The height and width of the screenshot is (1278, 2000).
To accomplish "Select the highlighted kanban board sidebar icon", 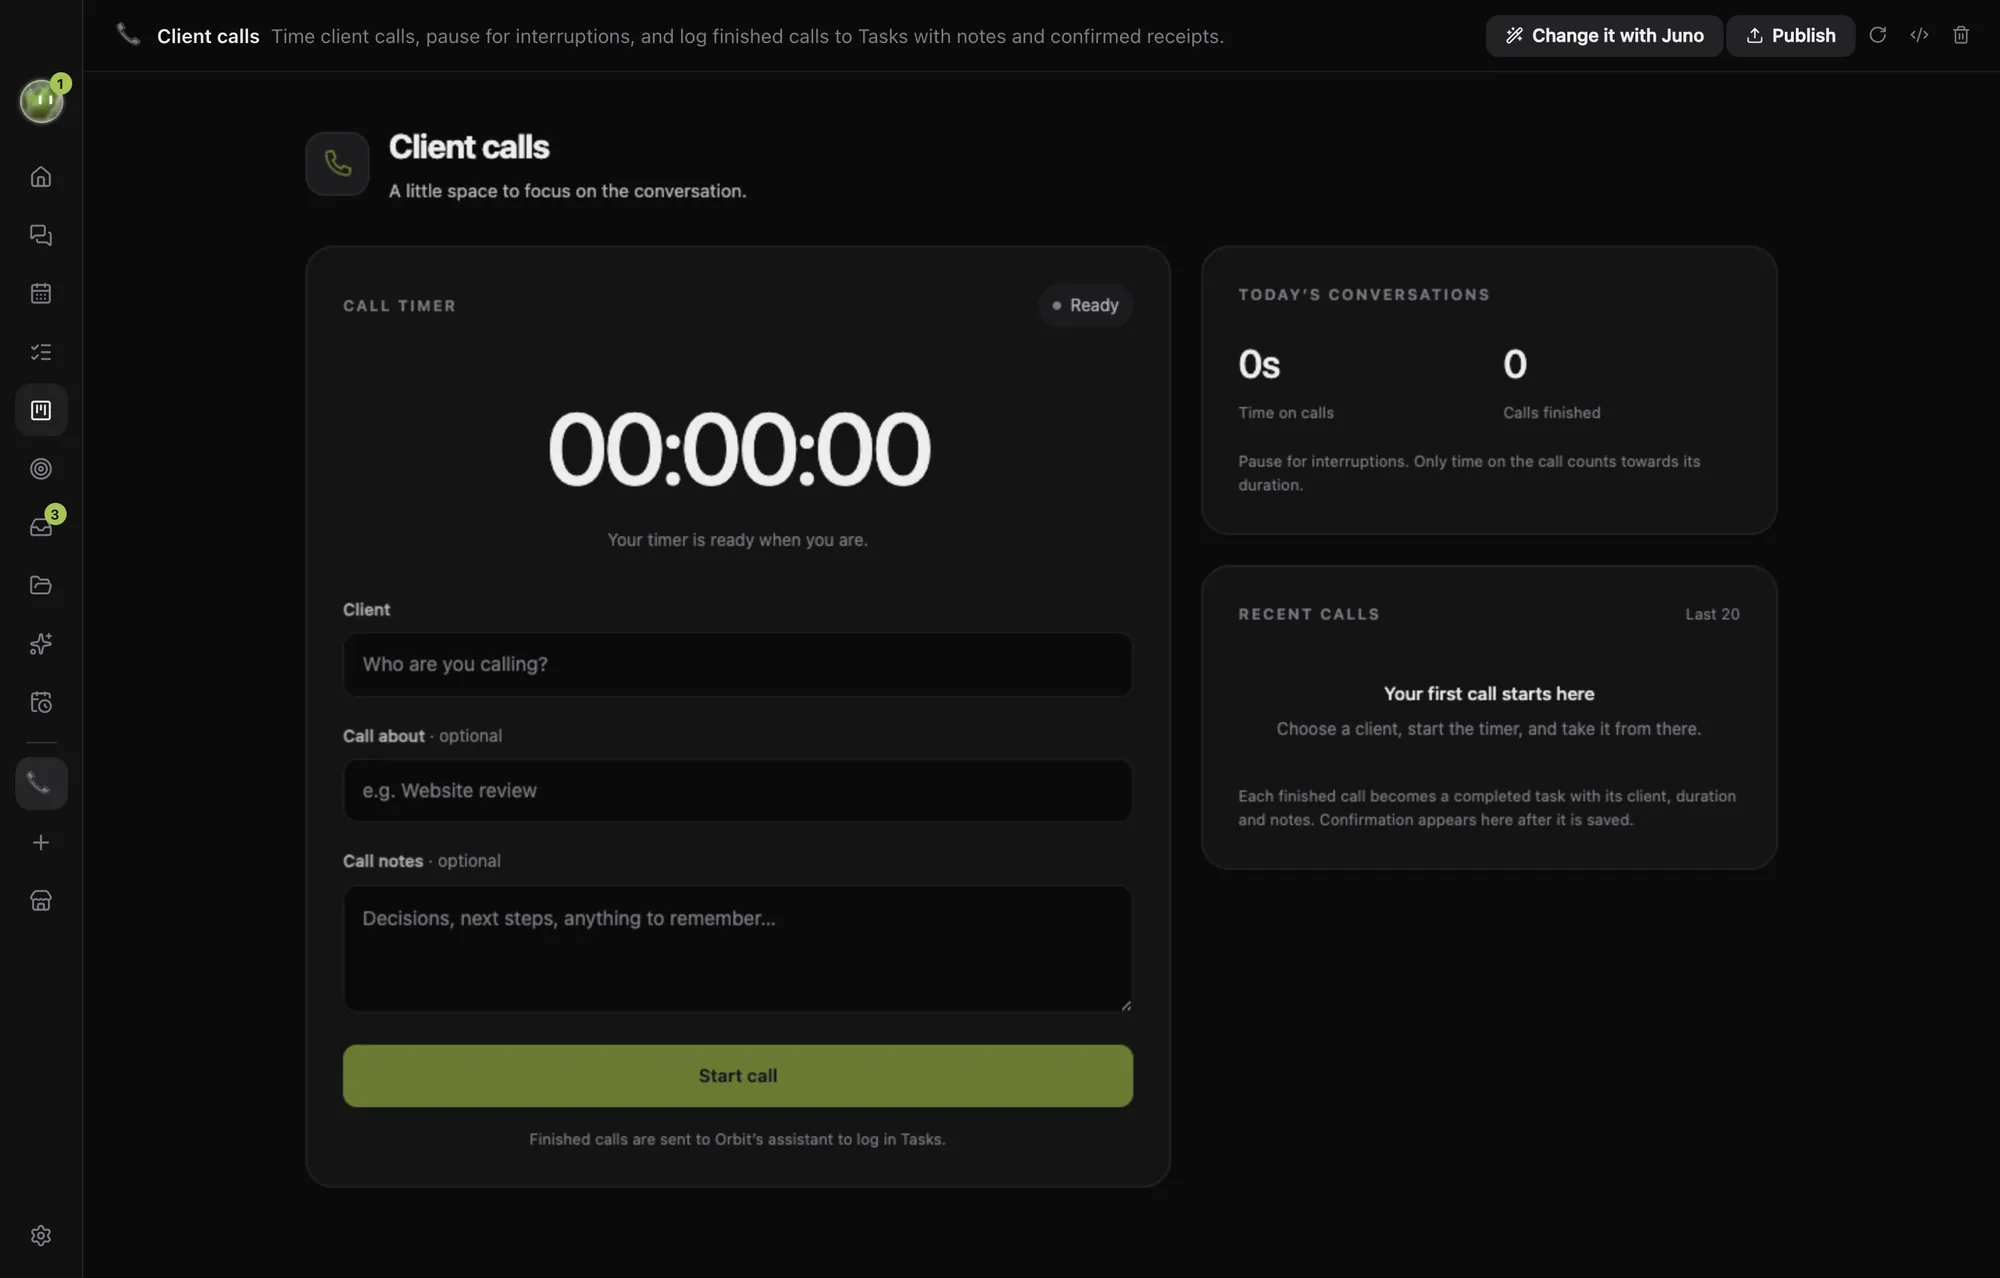I will point(41,410).
